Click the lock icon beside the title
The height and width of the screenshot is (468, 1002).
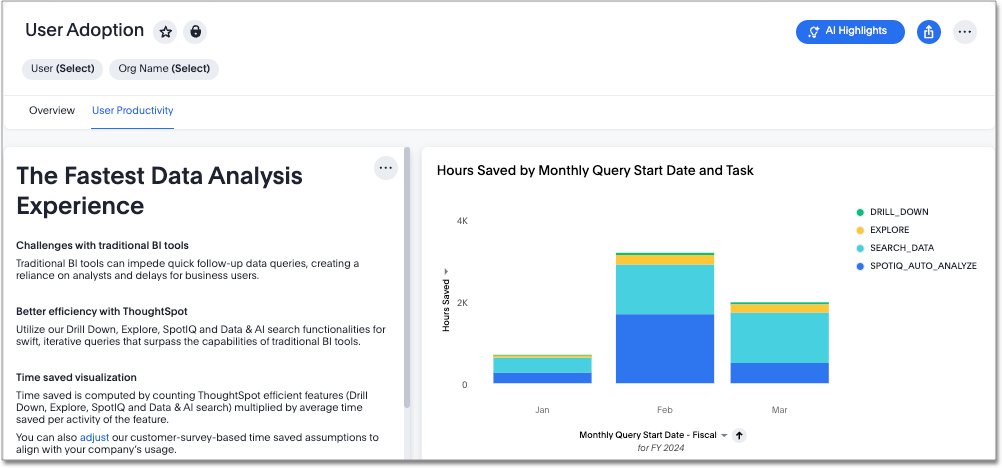195,32
